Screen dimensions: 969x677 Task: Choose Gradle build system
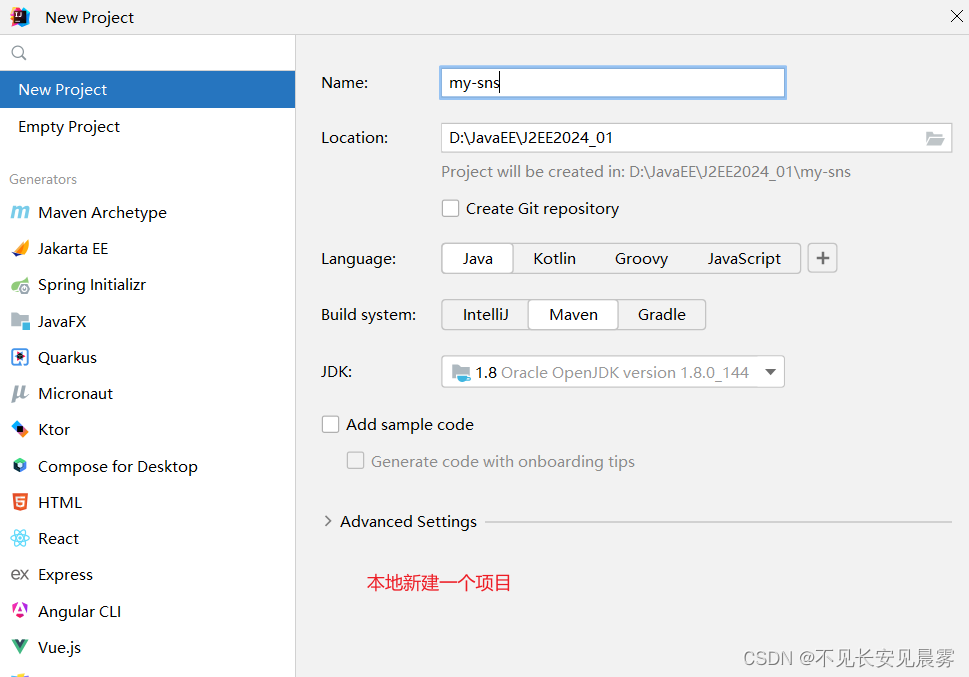point(661,315)
